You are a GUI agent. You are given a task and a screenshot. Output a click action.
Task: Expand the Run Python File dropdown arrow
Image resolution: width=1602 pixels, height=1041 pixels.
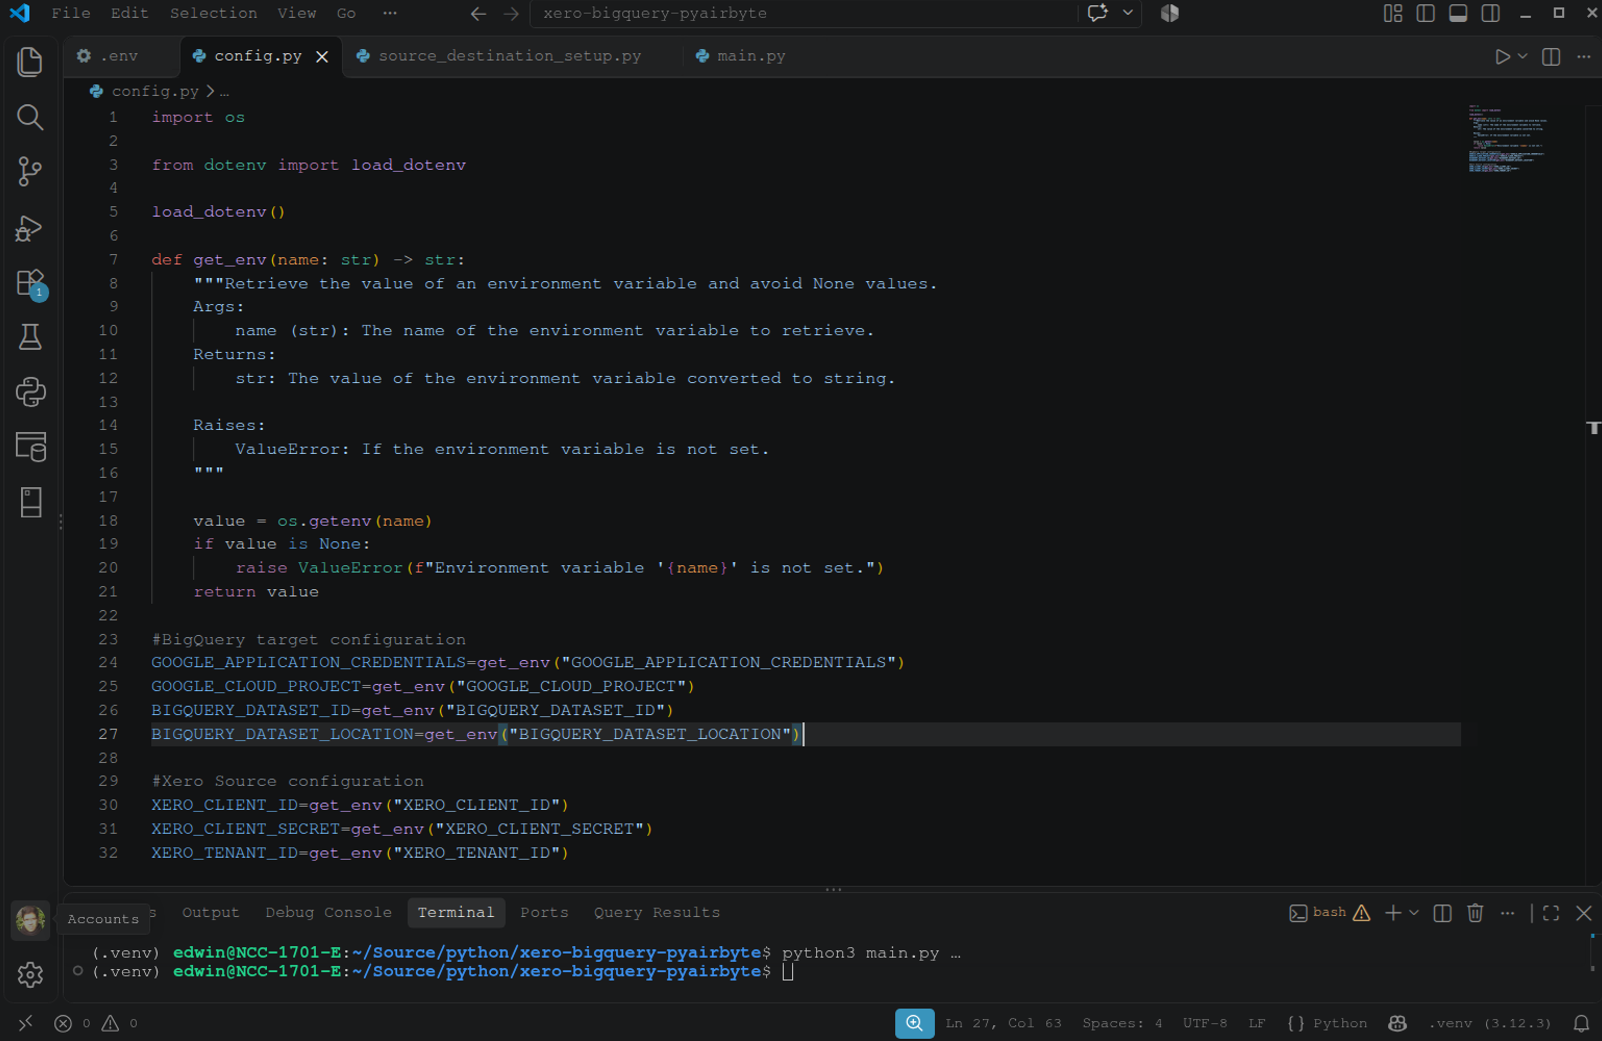[1523, 57]
